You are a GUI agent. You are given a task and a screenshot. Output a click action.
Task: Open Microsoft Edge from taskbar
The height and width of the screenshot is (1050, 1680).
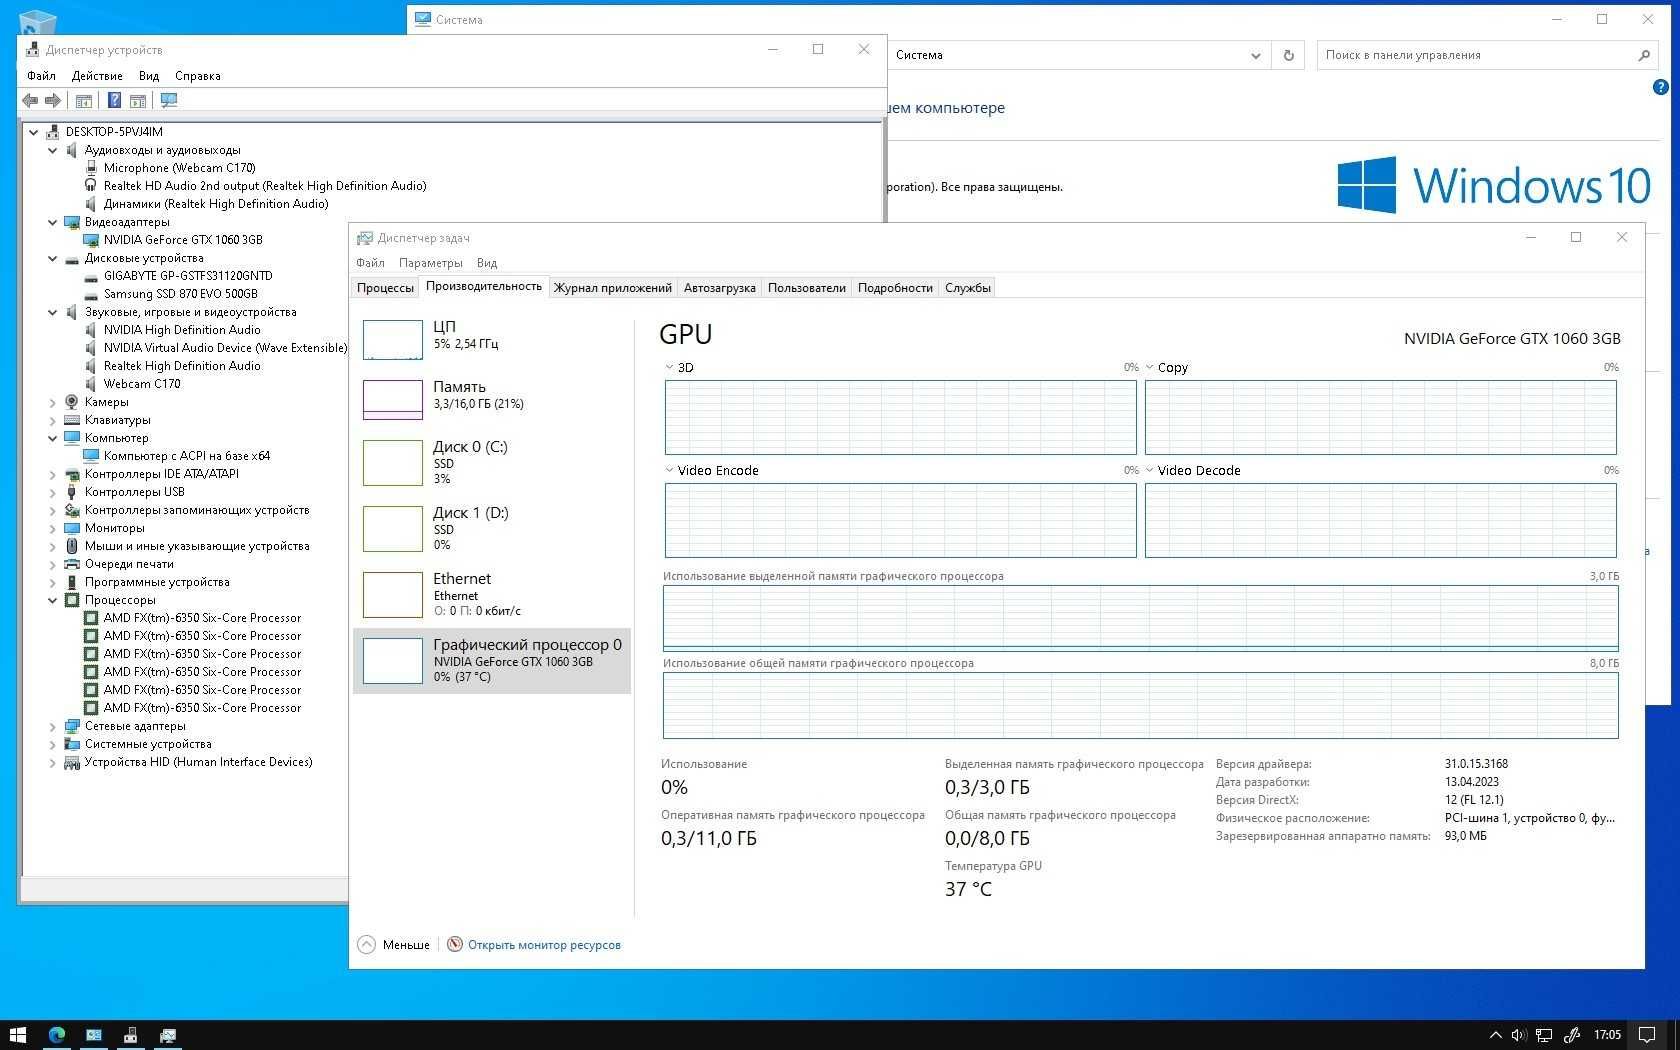(56, 1035)
